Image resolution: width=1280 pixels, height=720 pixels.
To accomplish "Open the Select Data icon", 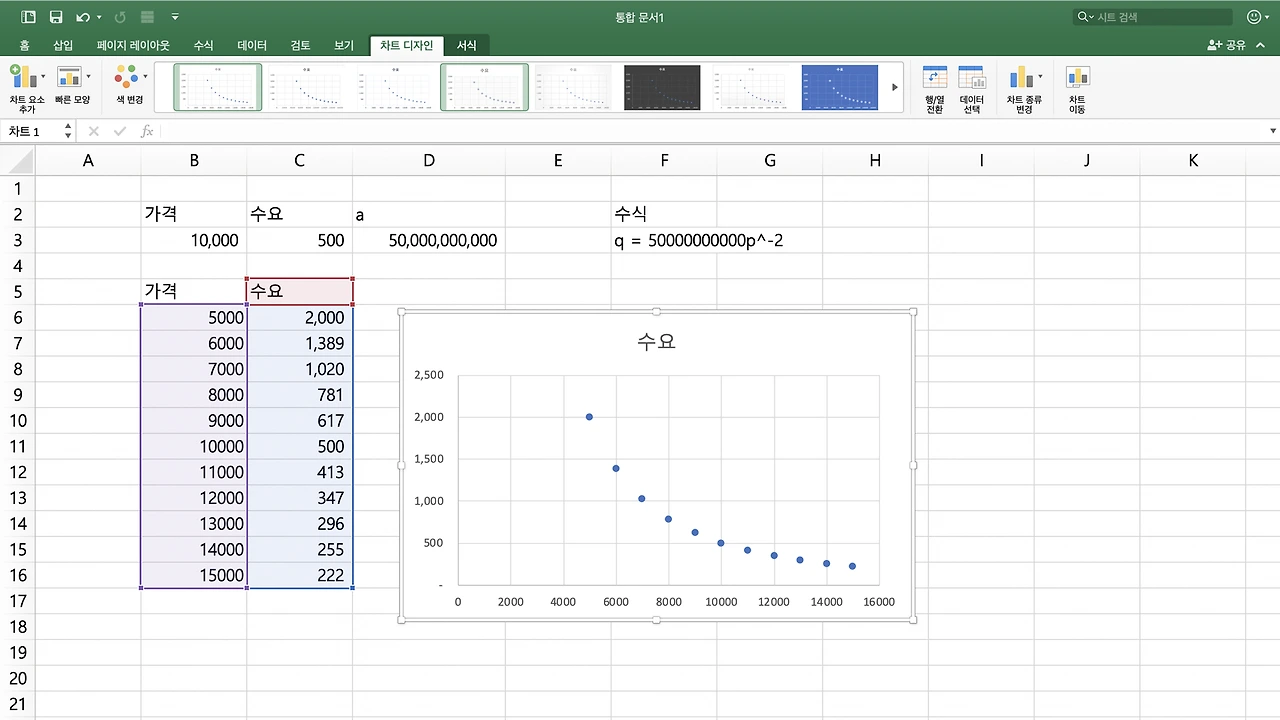I will (x=971, y=78).
